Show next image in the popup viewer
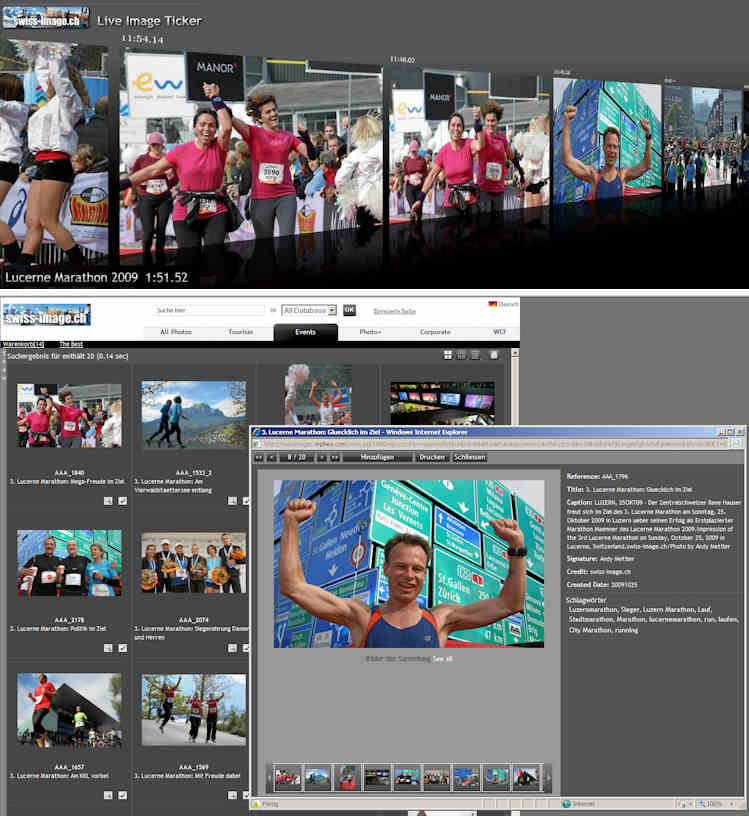The image size is (749, 816). pyautogui.click(x=321, y=457)
